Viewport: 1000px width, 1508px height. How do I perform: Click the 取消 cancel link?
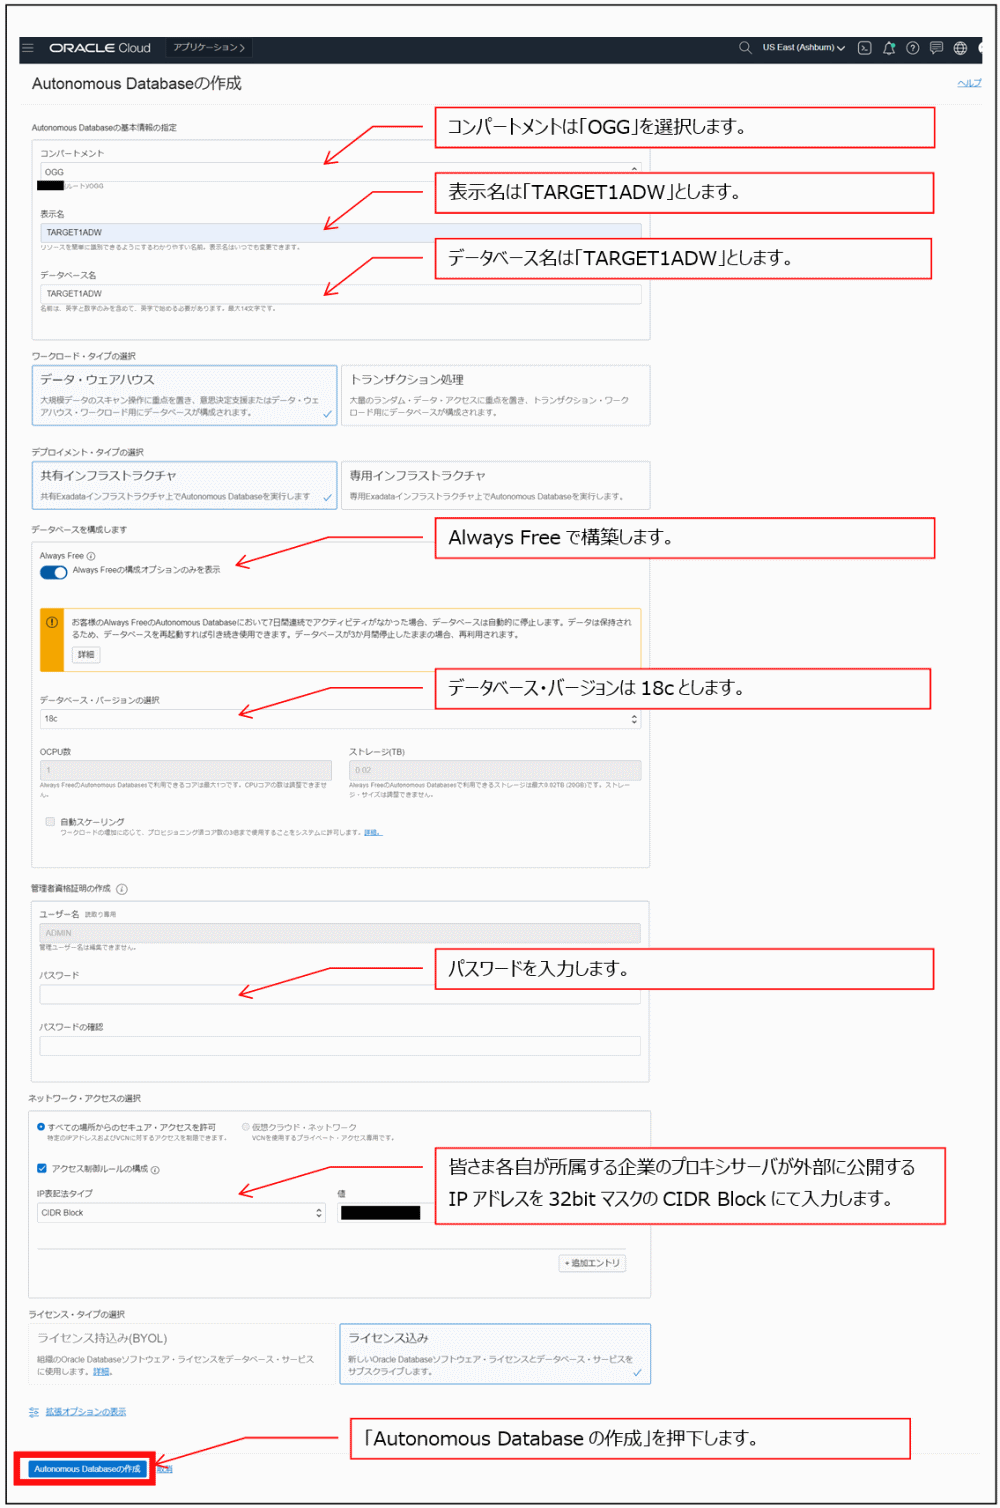(x=164, y=1469)
